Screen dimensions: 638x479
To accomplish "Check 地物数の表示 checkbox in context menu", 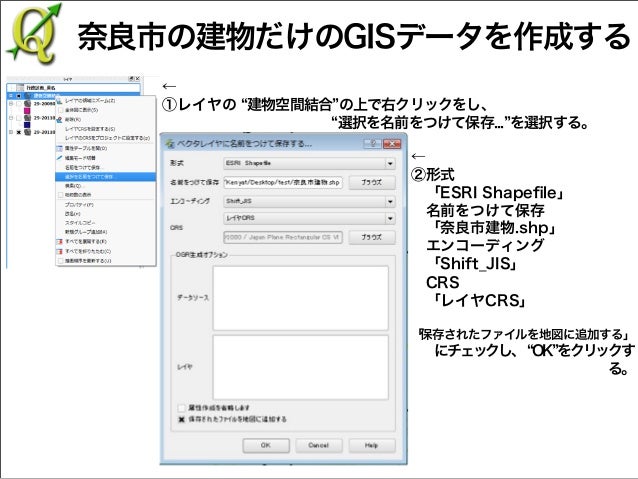I will click(x=61, y=195).
